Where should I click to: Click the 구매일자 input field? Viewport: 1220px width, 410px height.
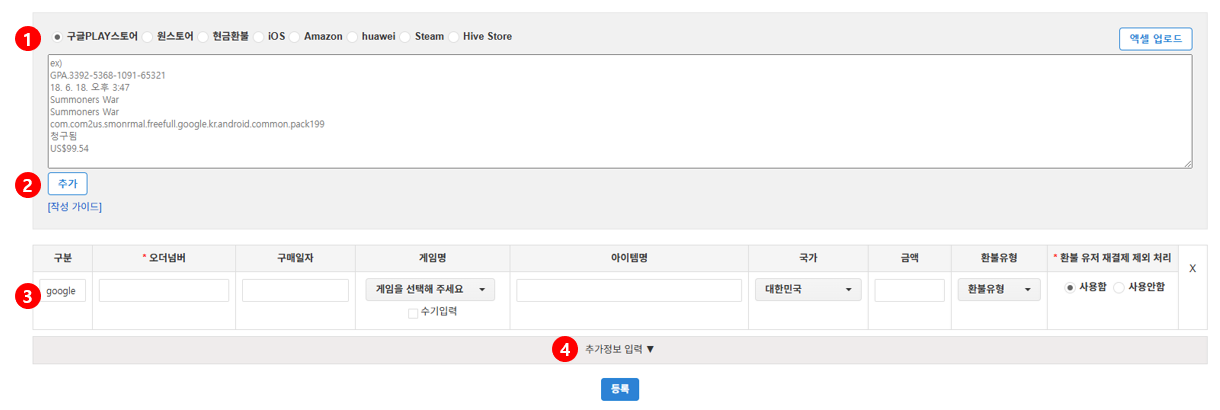[294, 290]
